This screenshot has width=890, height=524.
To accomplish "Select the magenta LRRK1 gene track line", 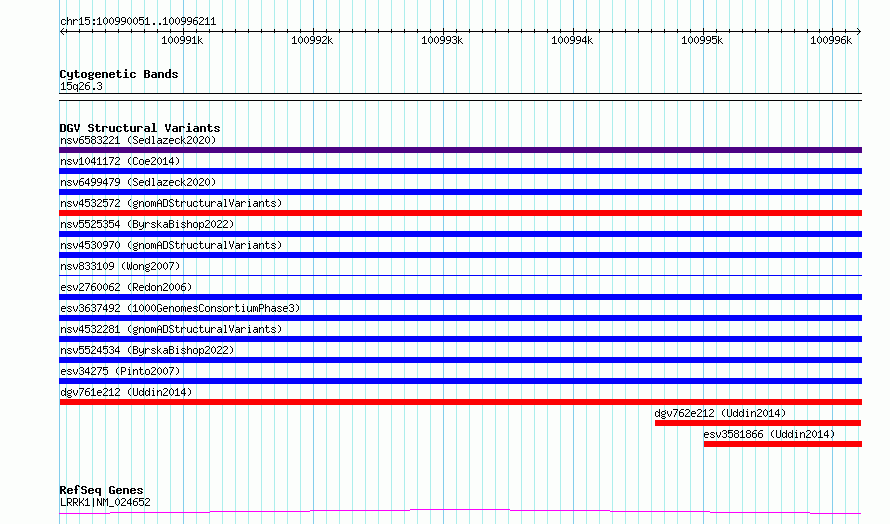I will pyautogui.click(x=460, y=512).
